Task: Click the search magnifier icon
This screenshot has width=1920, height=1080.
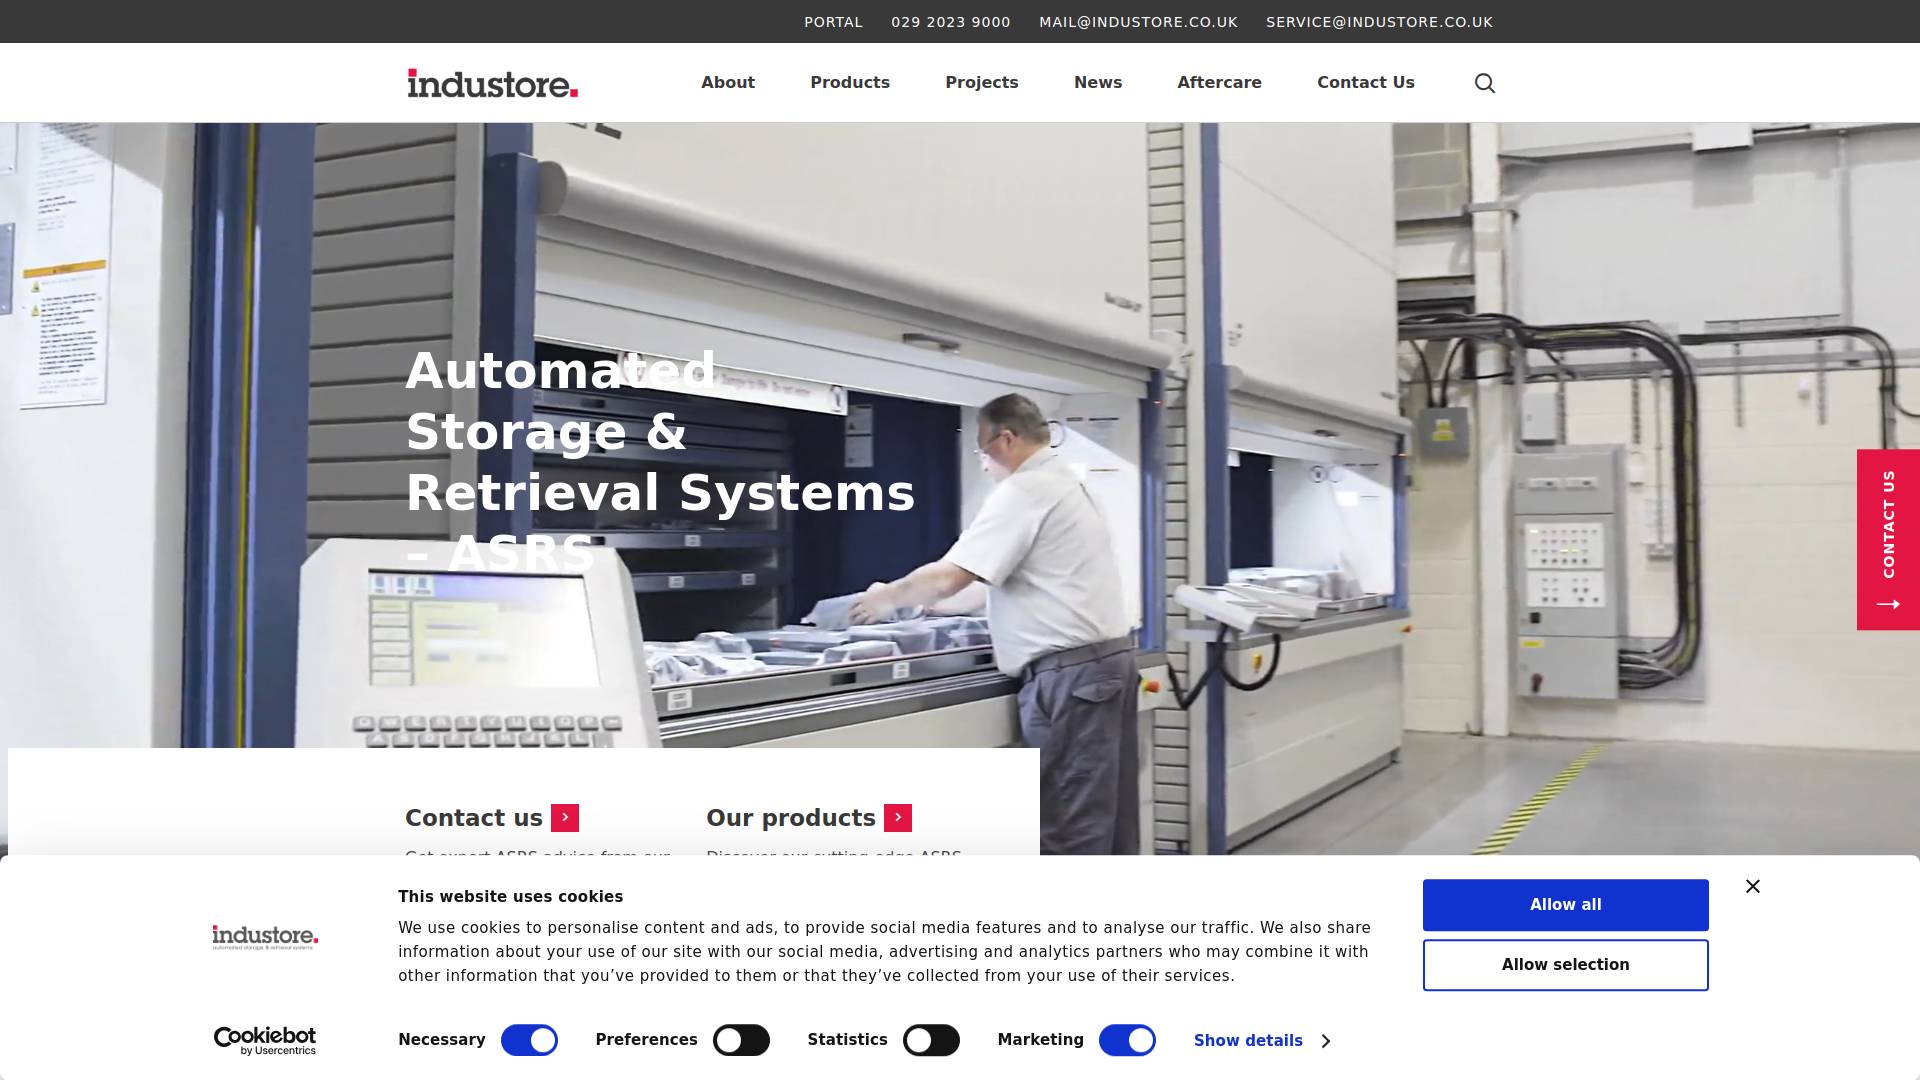Action: (1485, 83)
